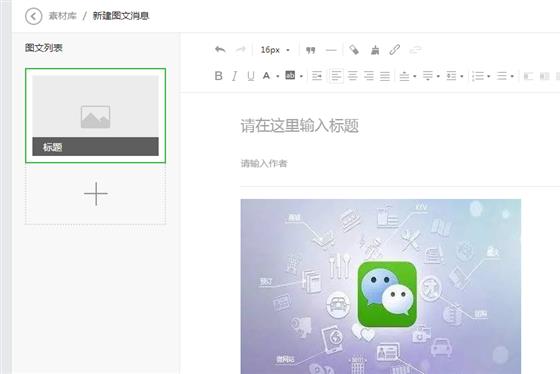Click the space-before-paragraph icon

click(x=404, y=76)
